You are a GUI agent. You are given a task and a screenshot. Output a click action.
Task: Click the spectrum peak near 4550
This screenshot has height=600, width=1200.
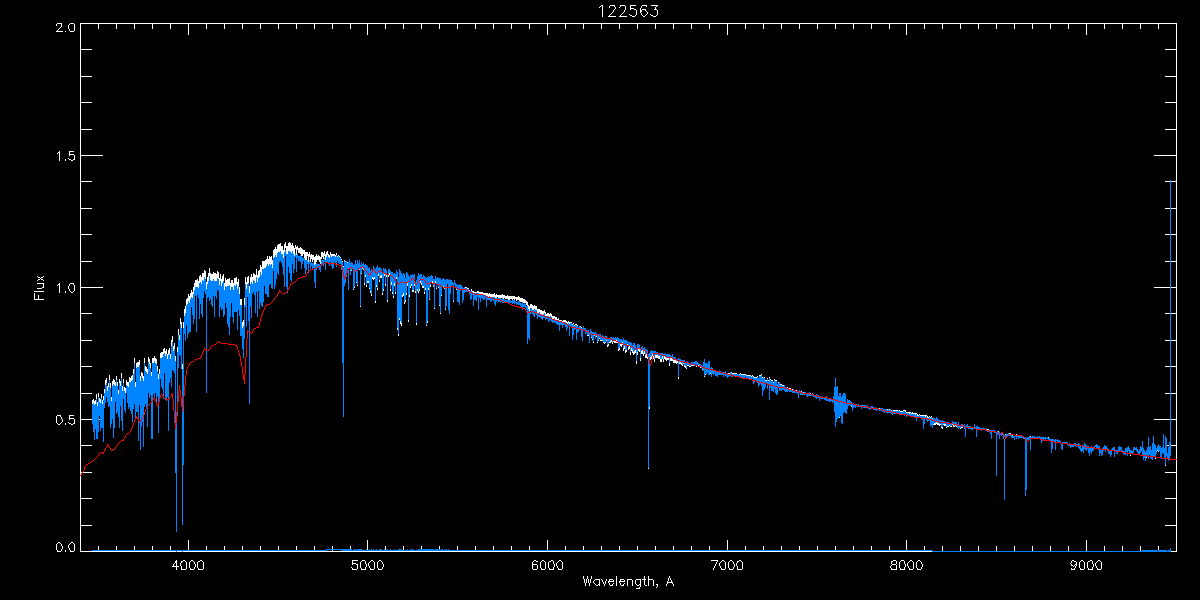(285, 248)
